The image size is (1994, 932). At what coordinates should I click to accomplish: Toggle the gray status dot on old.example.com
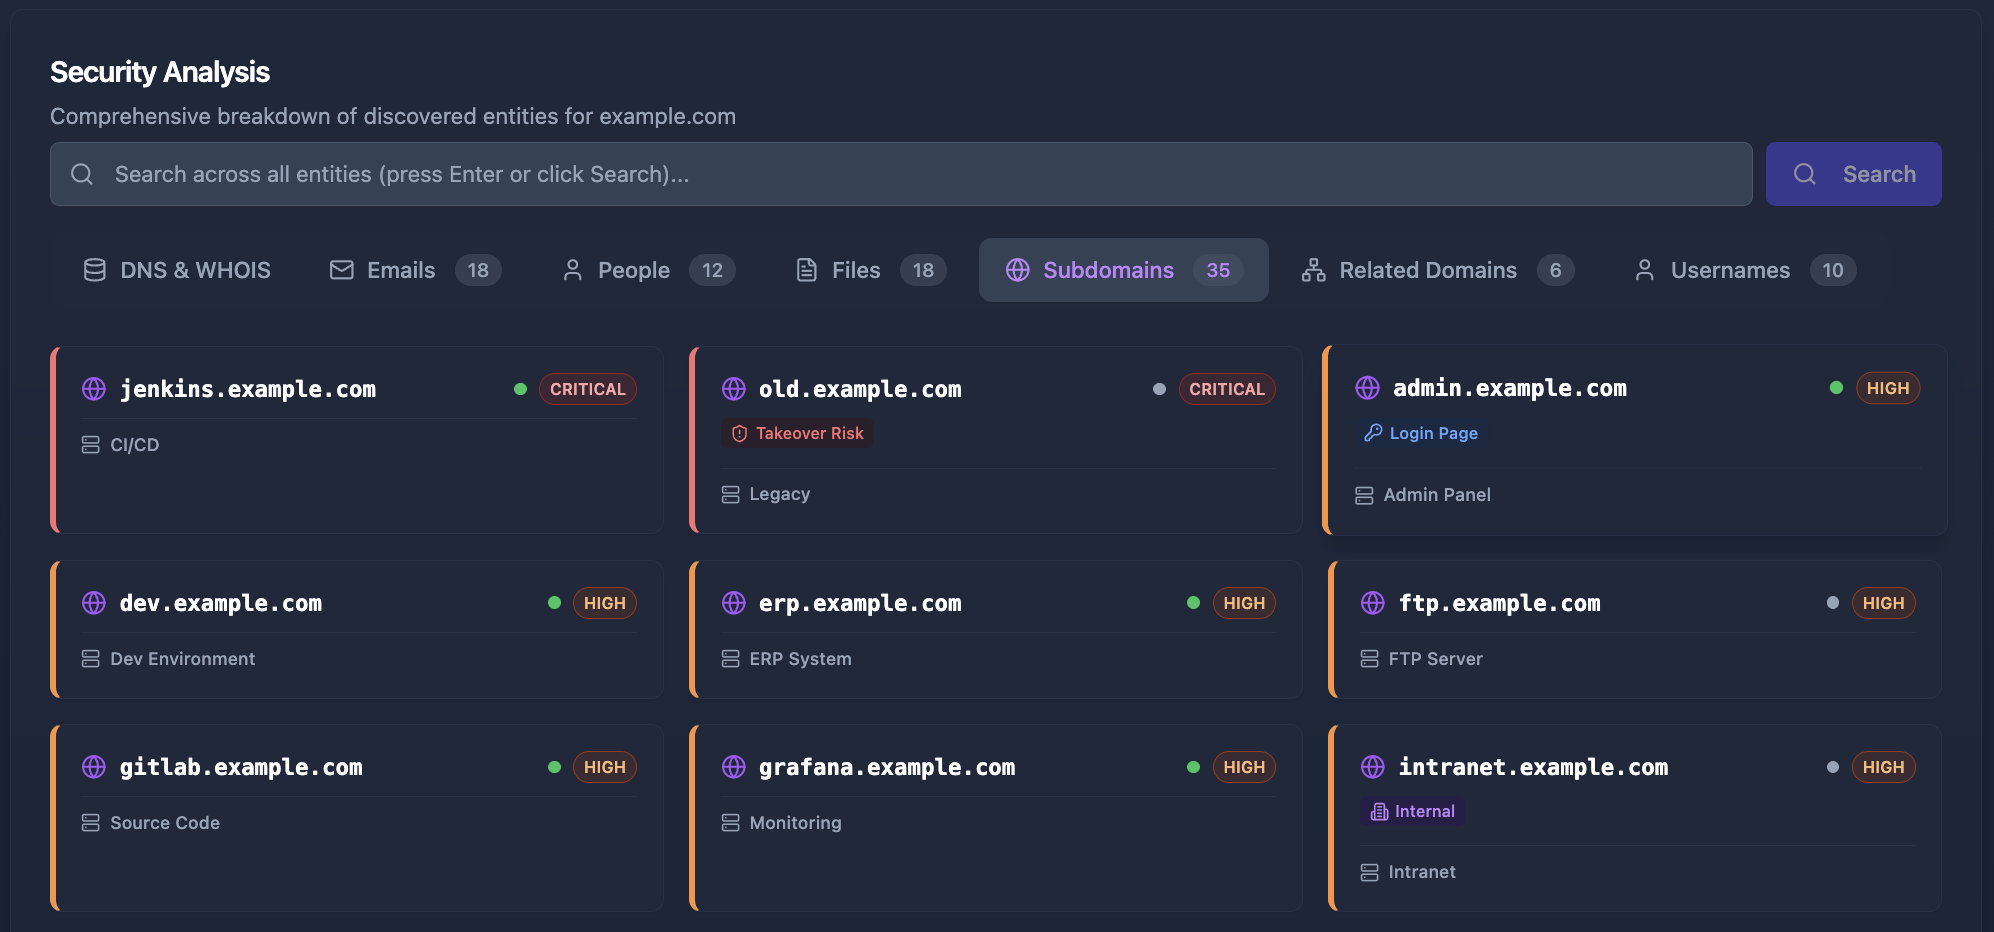(1159, 388)
